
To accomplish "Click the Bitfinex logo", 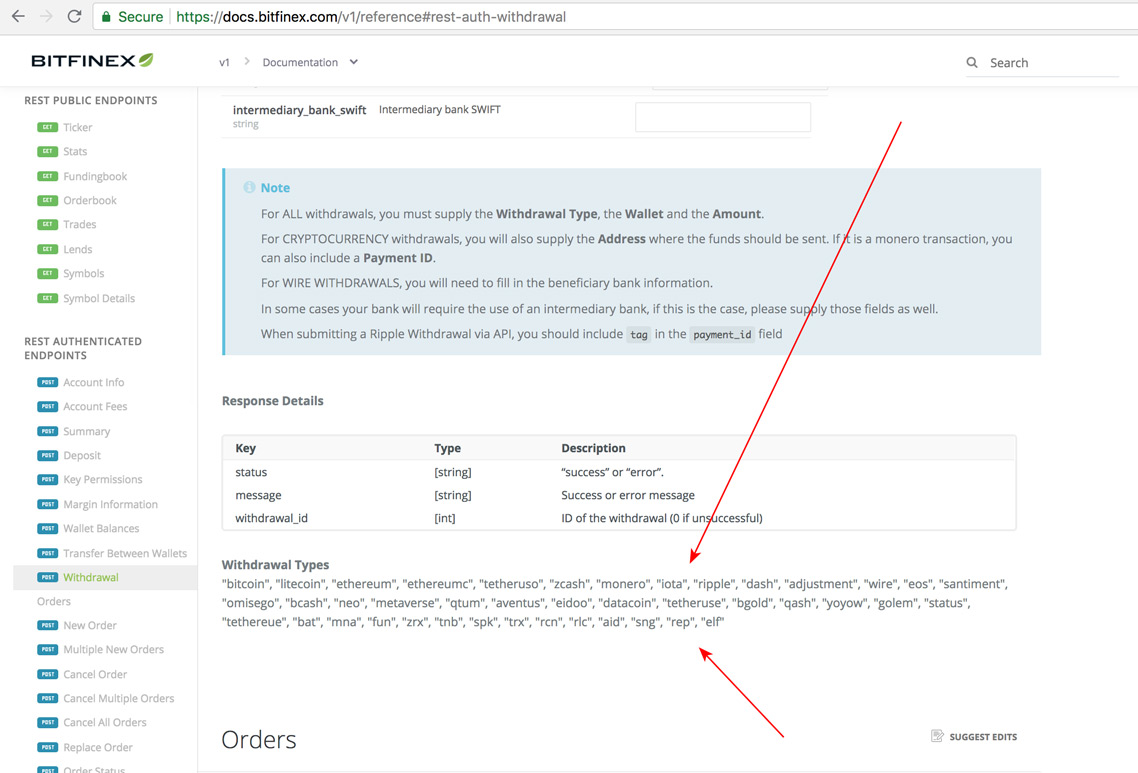I will point(92,60).
